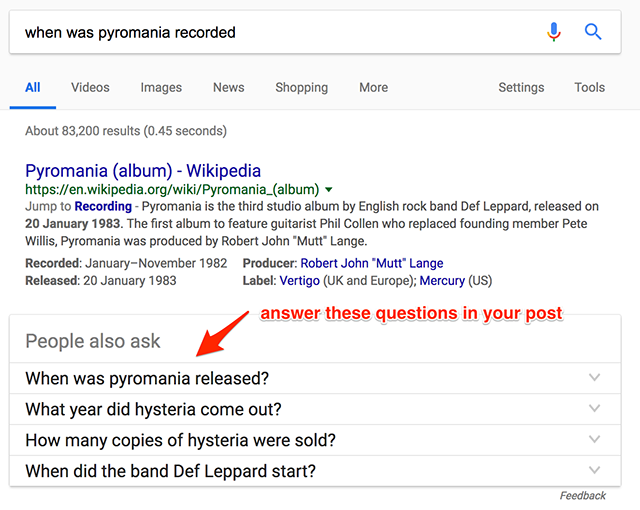Viewport: 640px width, 510px height.
Task: Click the "About 83,200 results" text
Action: pyautogui.click(x=126, y=131)
